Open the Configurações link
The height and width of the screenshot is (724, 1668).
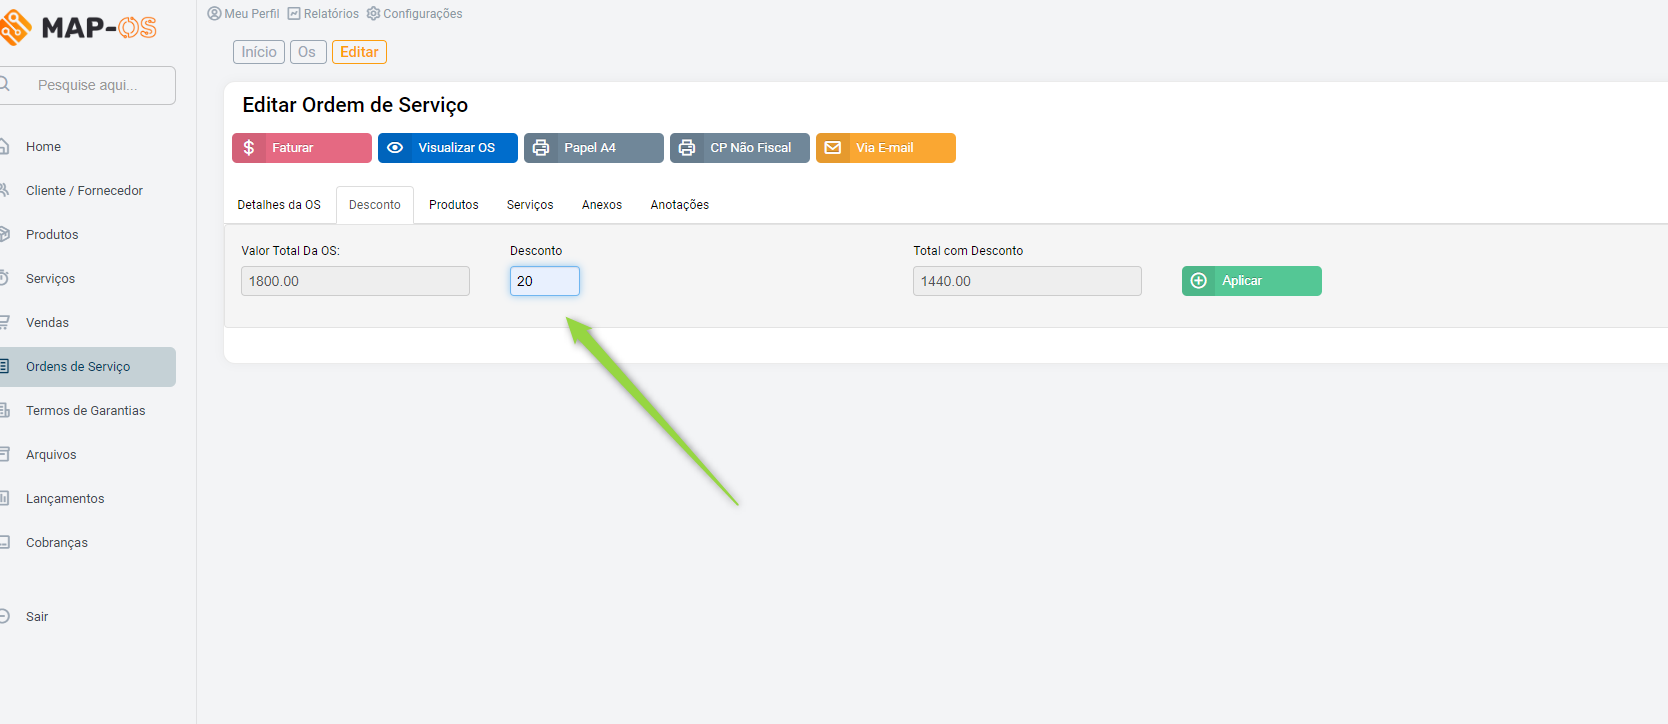pos(414,14)
